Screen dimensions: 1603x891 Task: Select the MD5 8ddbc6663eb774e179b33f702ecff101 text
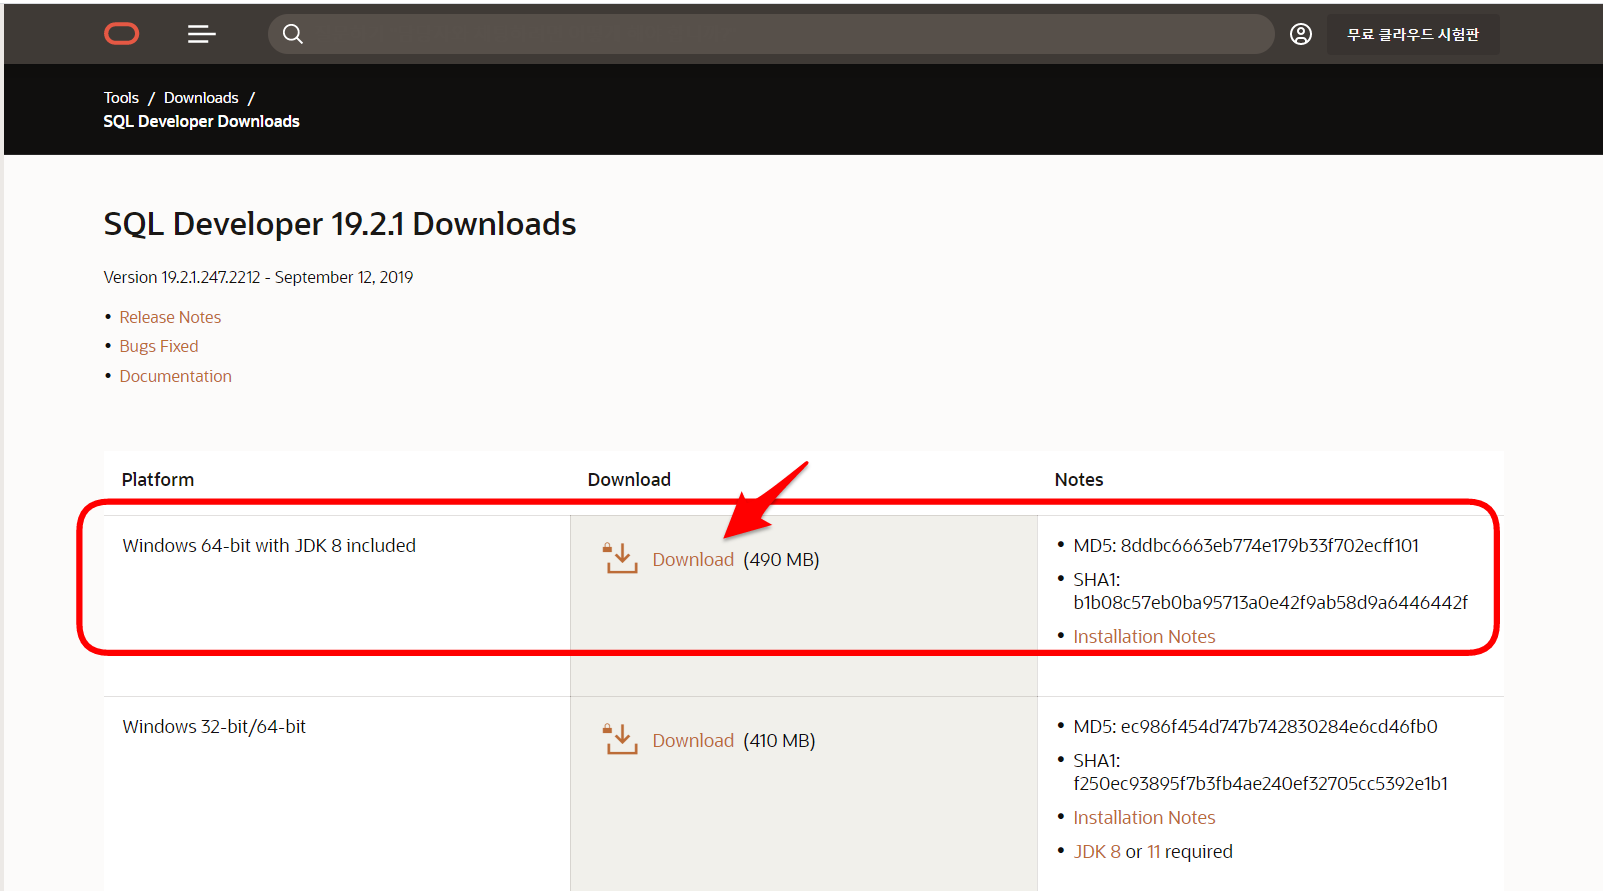click(1246, 545)
